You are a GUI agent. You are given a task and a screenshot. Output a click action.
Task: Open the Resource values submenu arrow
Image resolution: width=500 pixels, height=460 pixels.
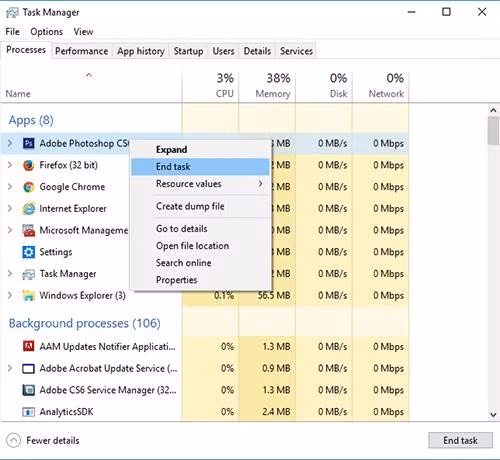click(x=261, y=184)
